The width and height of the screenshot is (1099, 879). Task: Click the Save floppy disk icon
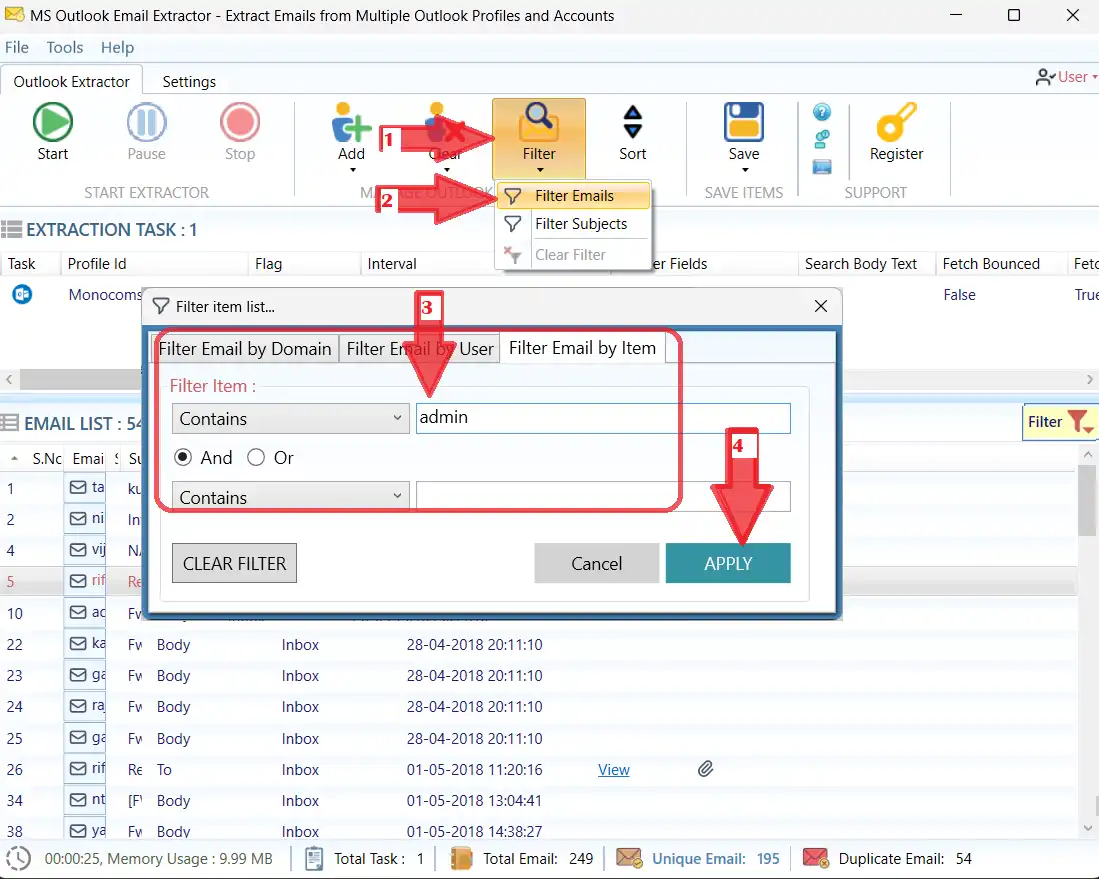(744, 122)
